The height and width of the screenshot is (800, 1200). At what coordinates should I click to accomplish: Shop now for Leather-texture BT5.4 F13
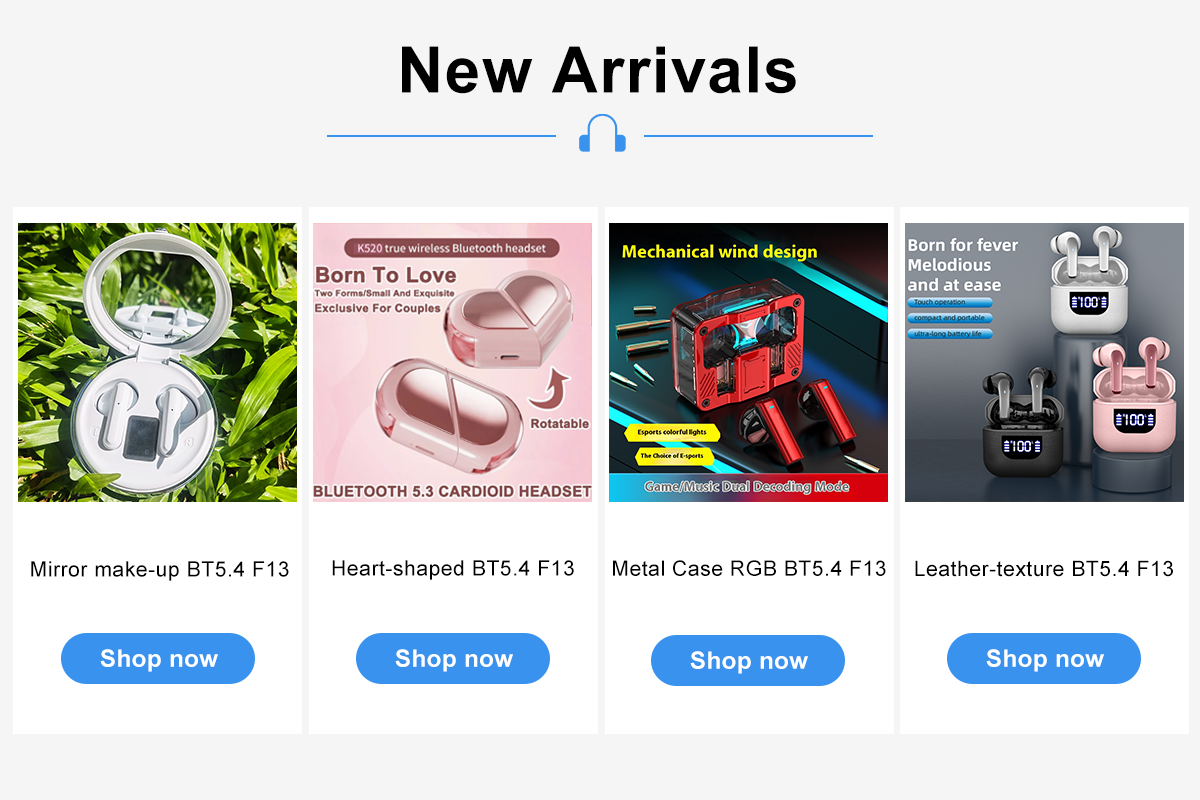pos(1044,658)
